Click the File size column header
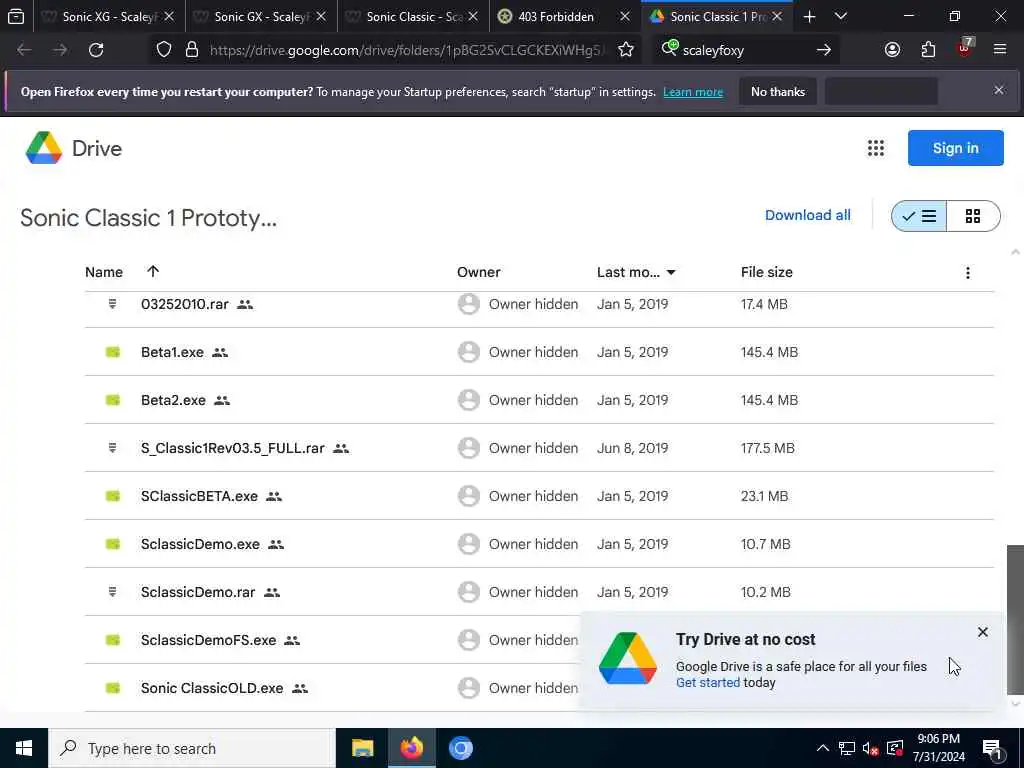The height and width of the screenshot is (768, 1024). click(x=767, y=272)
